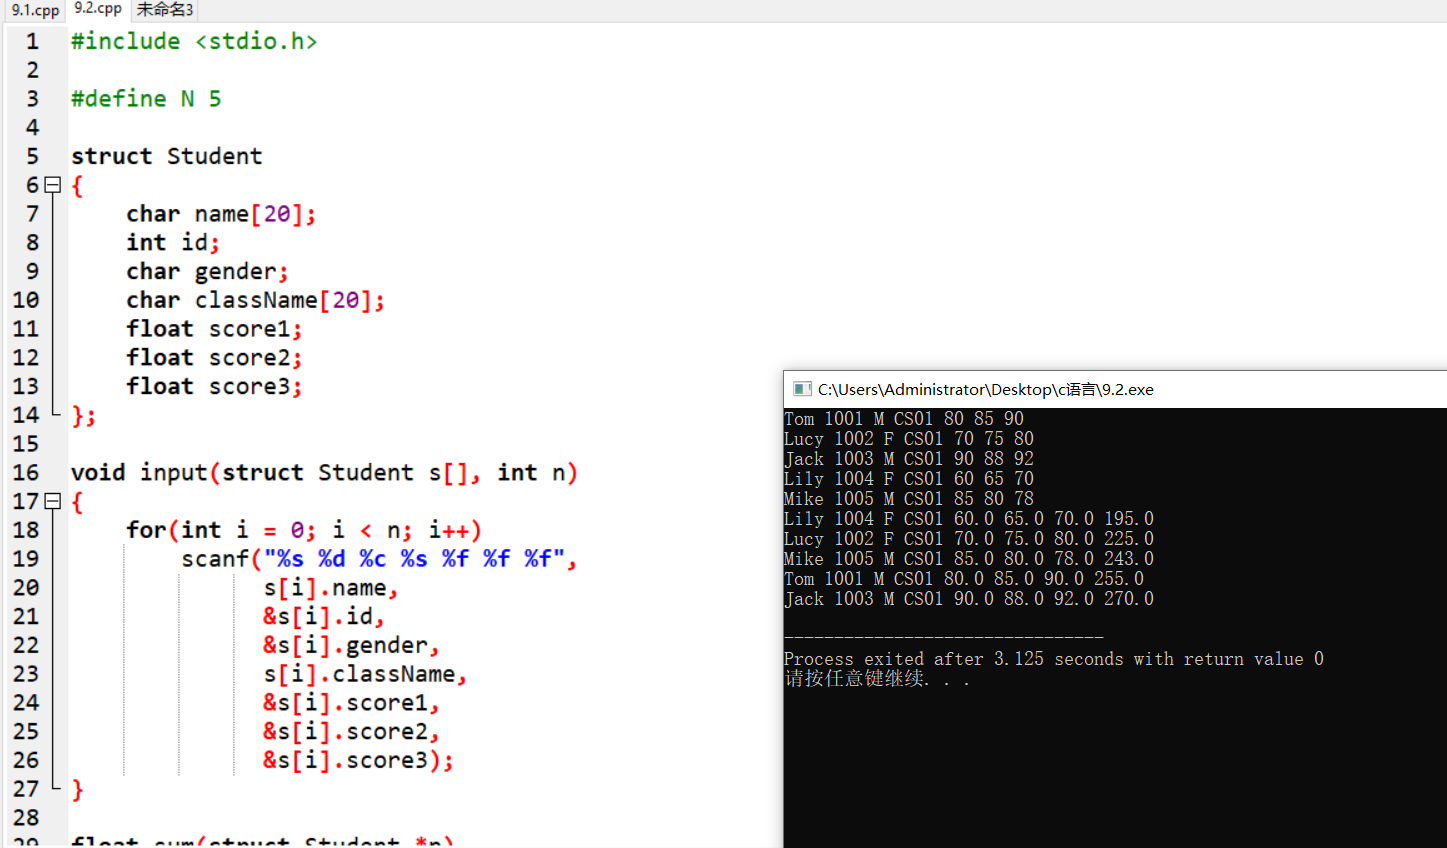This screenshot has height=848, width=1447.
Task: Collapse the struct Student fold marker on line 6
Action: (53, 185)
